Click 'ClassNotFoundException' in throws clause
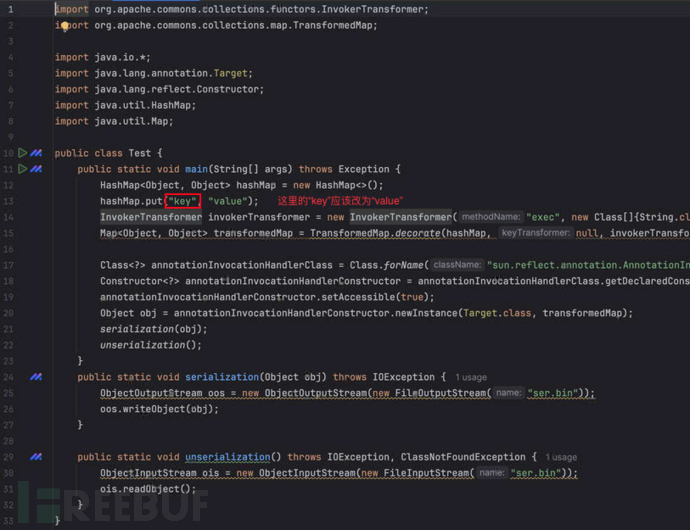The image size is (690, 530). tap(463, 457)
